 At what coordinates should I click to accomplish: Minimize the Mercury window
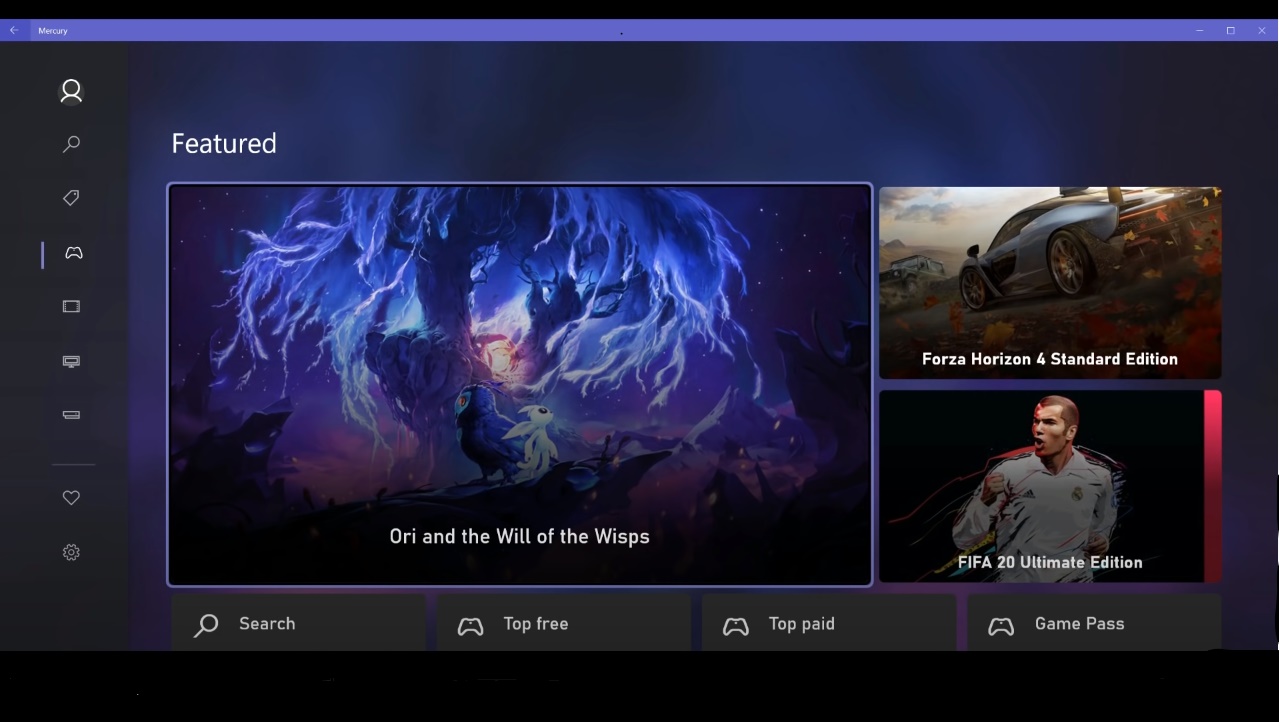coord(1199,31)
